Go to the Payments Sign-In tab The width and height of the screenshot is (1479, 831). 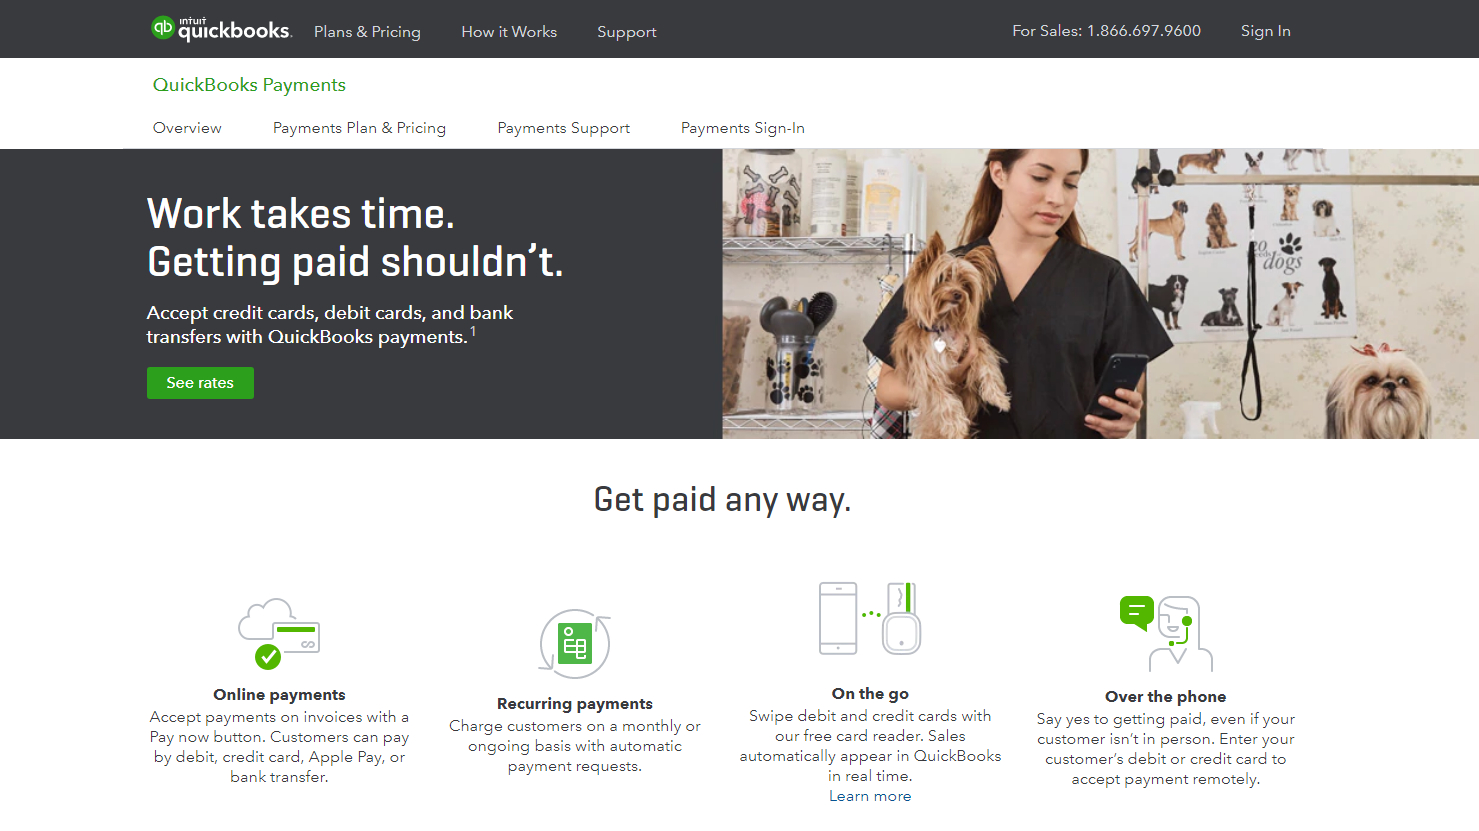(743, 128)
